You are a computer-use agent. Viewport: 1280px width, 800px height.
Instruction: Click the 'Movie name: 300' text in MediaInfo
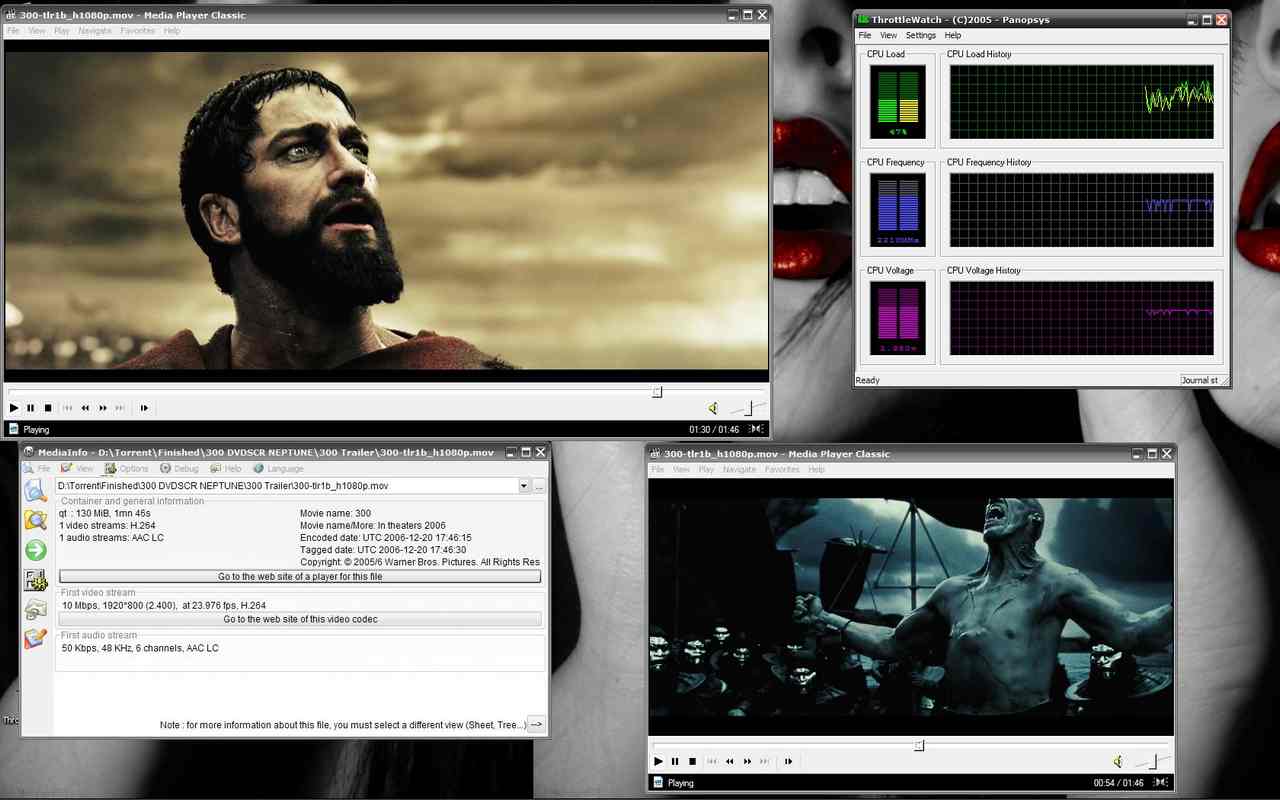coord(335,514)
